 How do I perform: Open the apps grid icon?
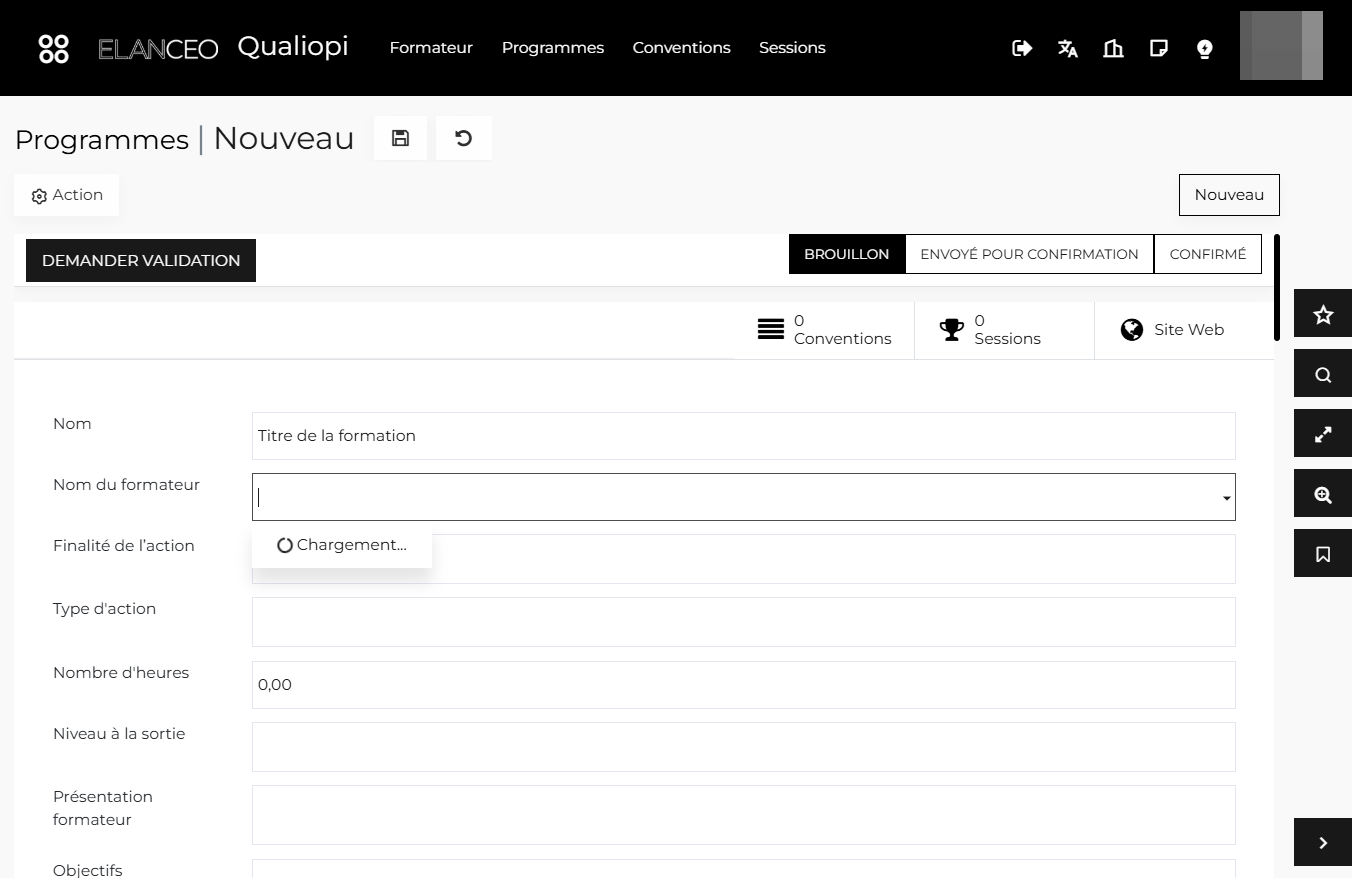[x=53, y=48]
